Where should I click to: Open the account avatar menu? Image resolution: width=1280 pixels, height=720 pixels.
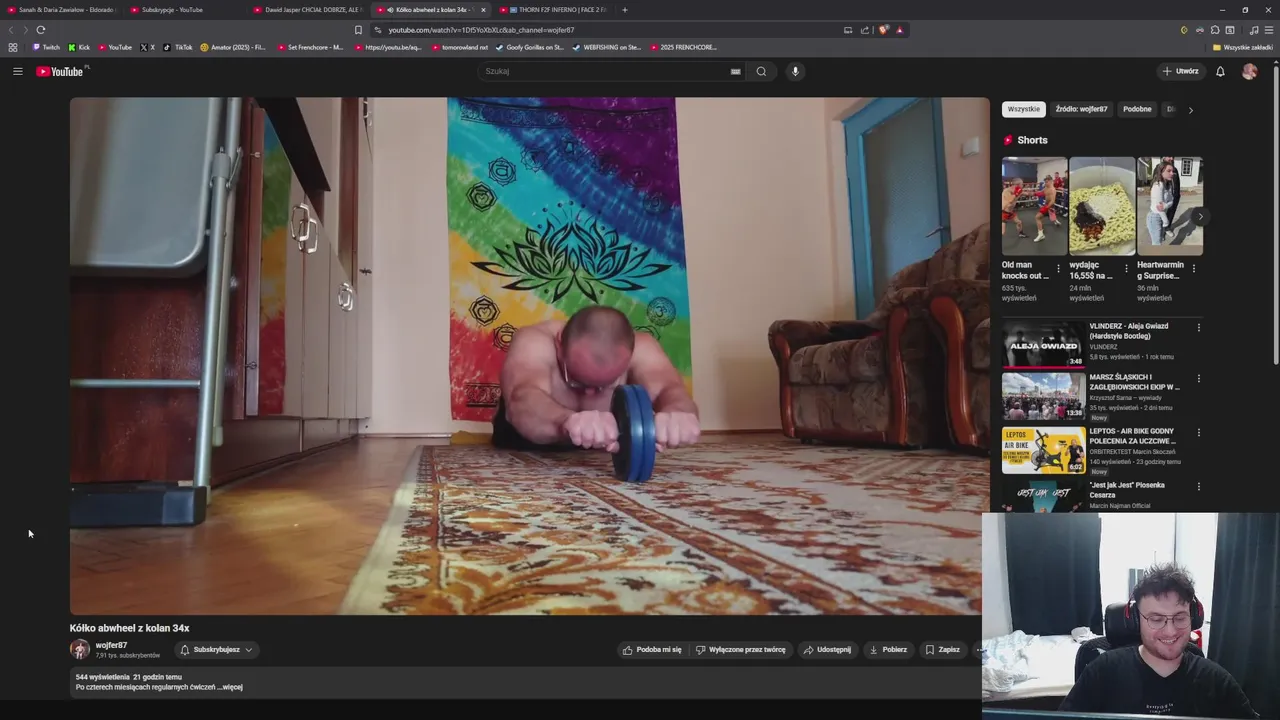click(1249, 71)
